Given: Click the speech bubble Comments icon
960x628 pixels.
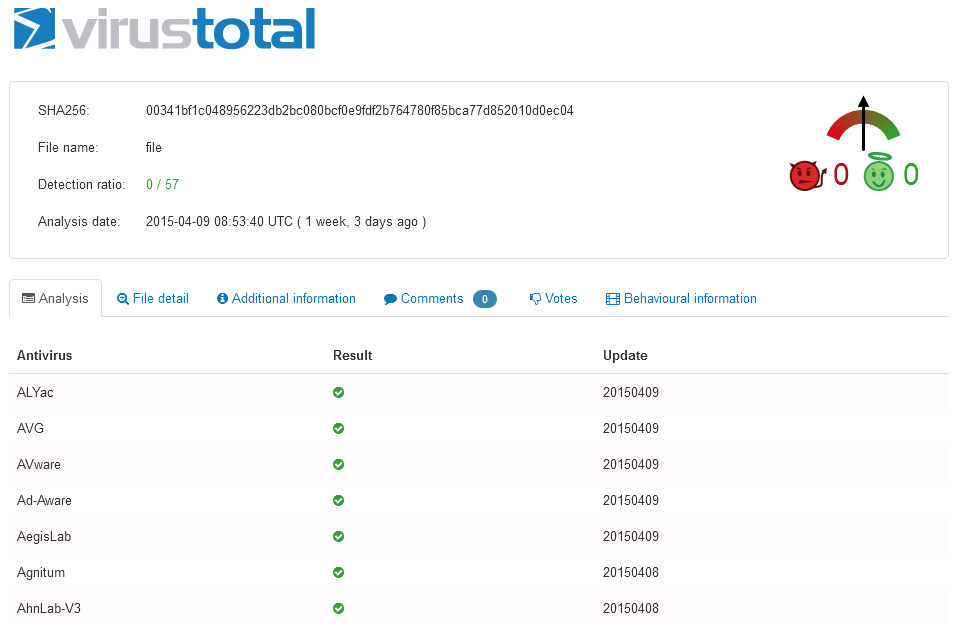Looking at the screenshot, I should point(390,299).
